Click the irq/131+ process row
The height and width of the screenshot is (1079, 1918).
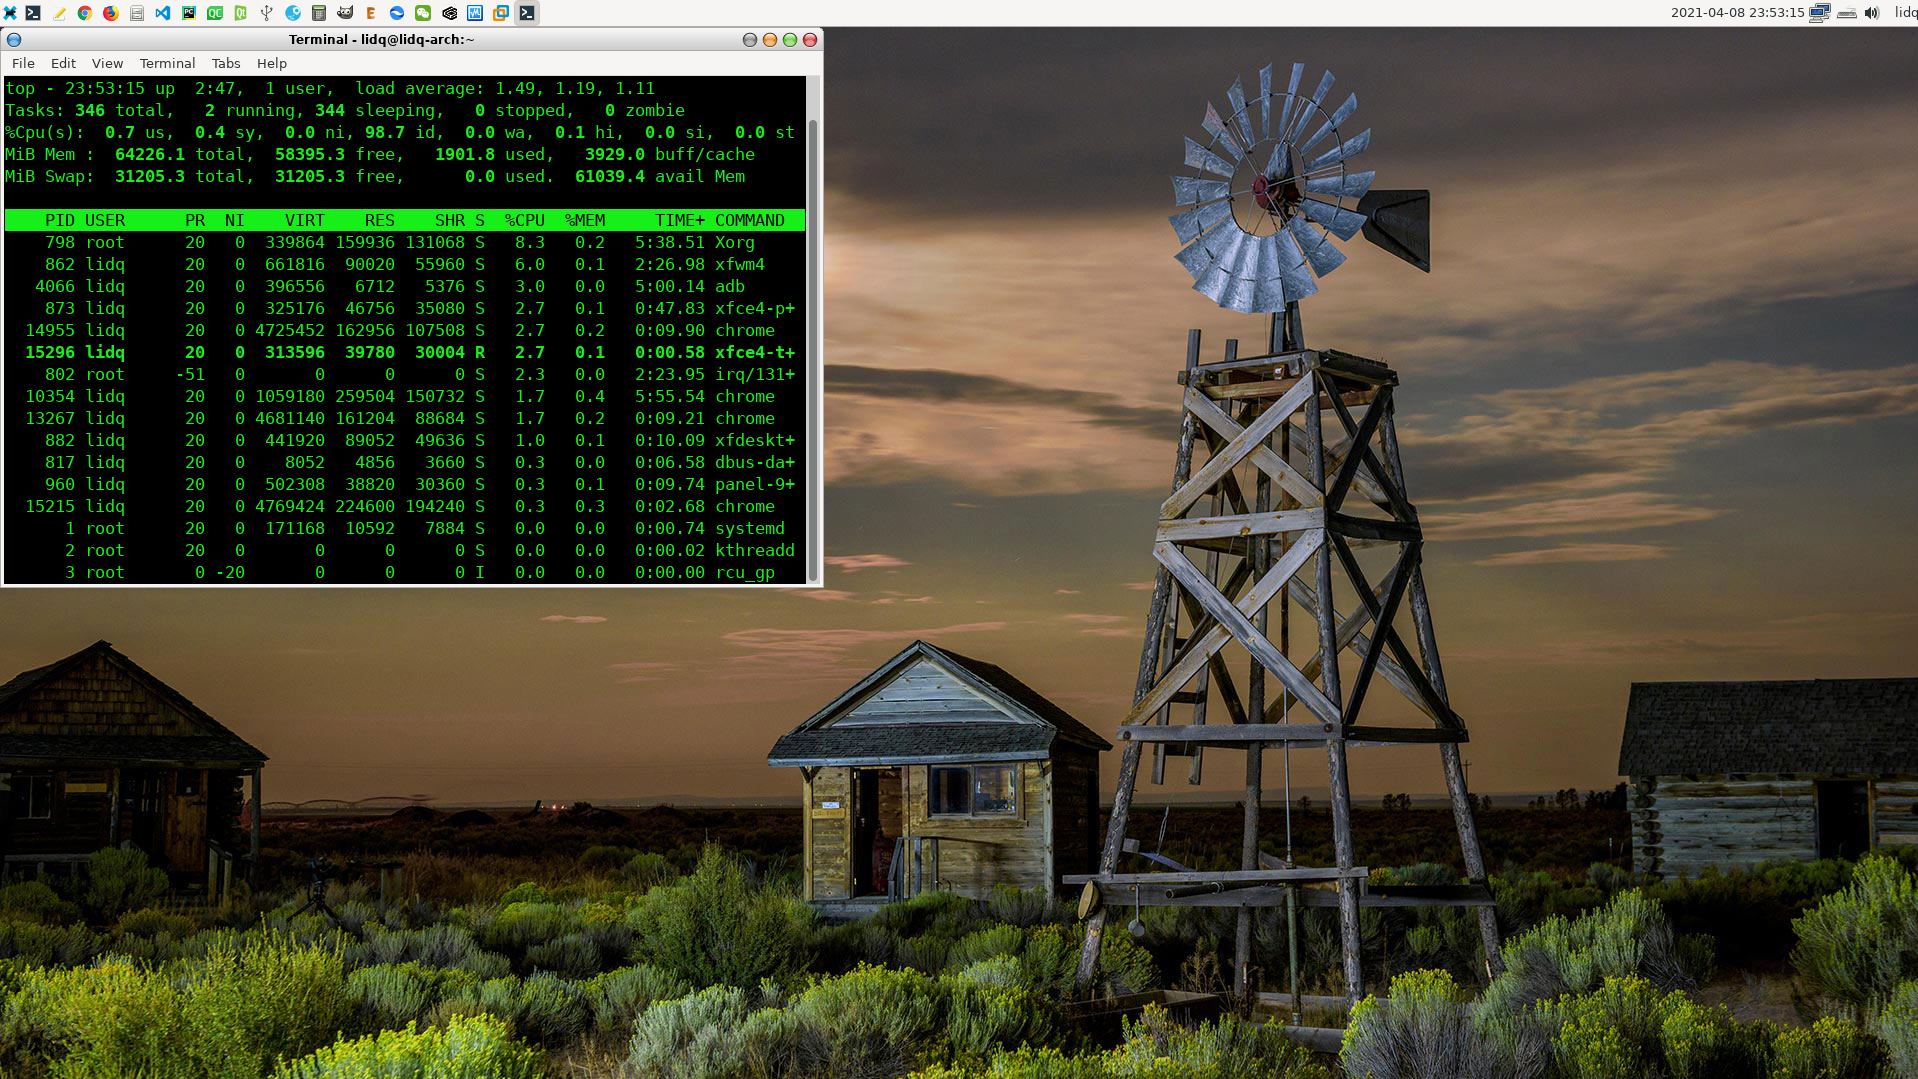pyautogui.click(x=405, y=374)
